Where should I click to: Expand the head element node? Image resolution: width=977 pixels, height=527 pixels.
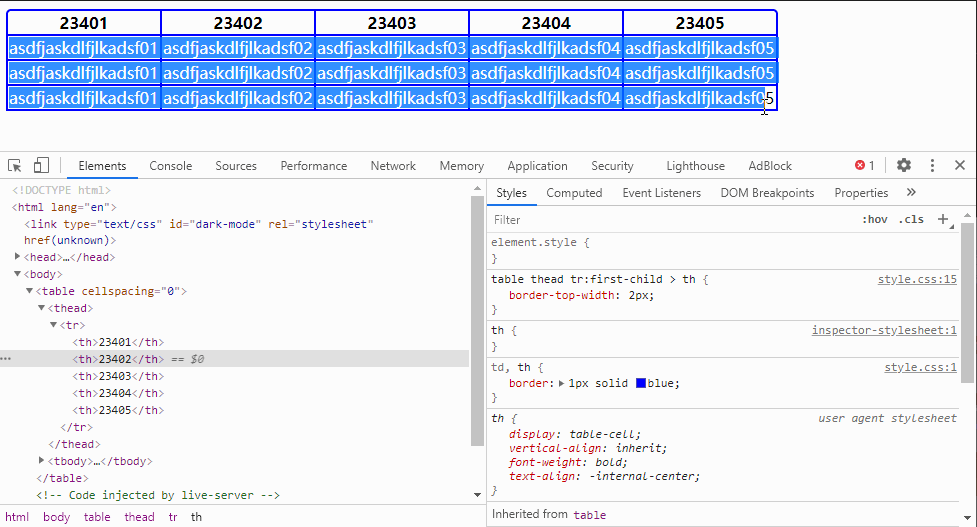17,257
